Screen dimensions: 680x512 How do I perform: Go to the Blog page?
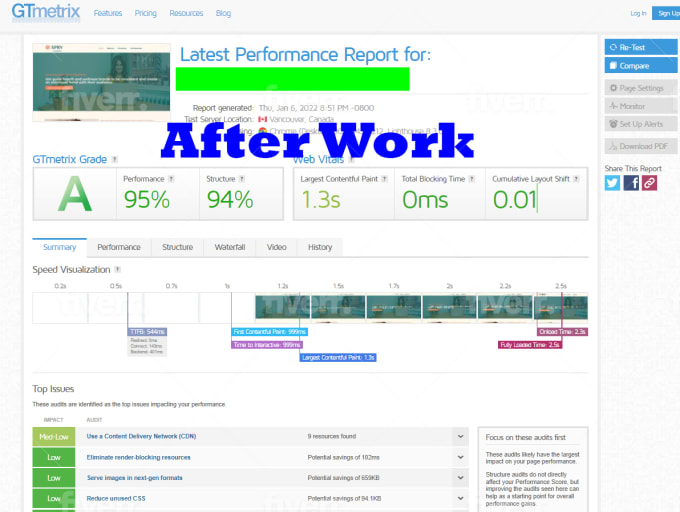point(223,13)
